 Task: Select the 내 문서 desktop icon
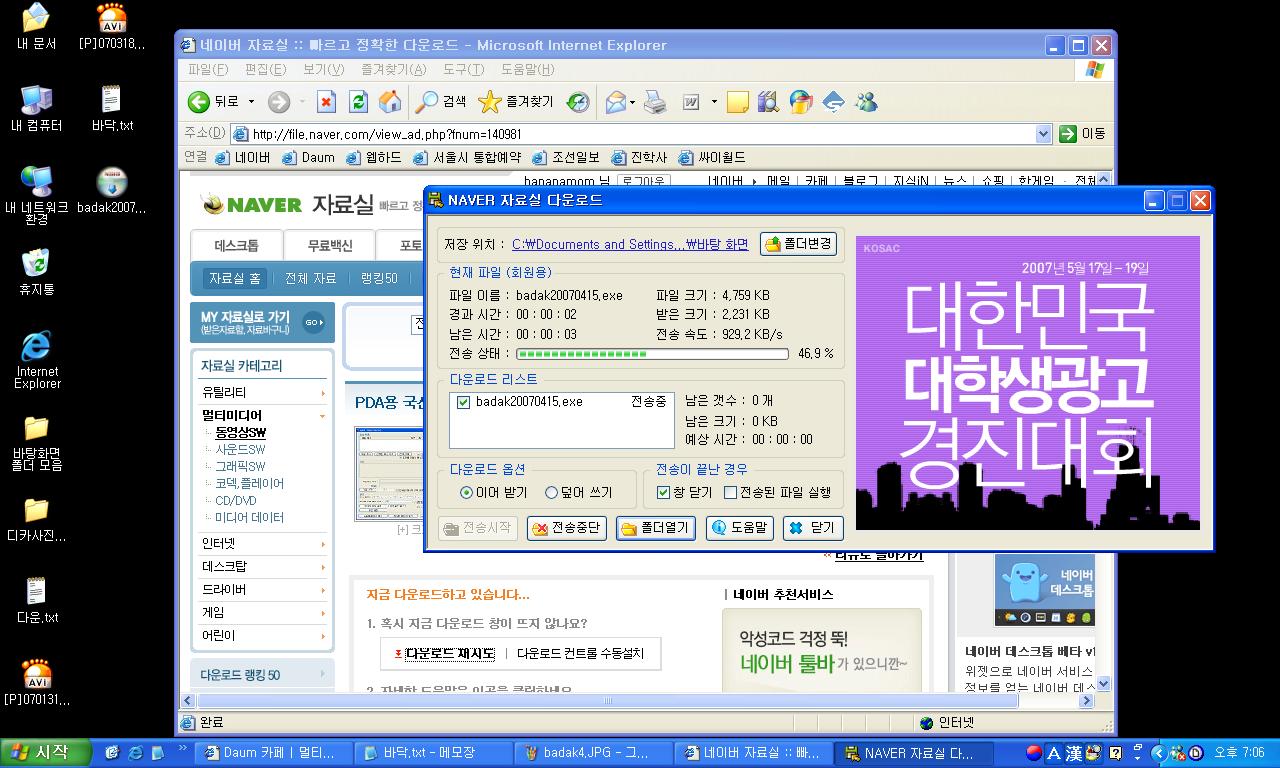point(37,26)
